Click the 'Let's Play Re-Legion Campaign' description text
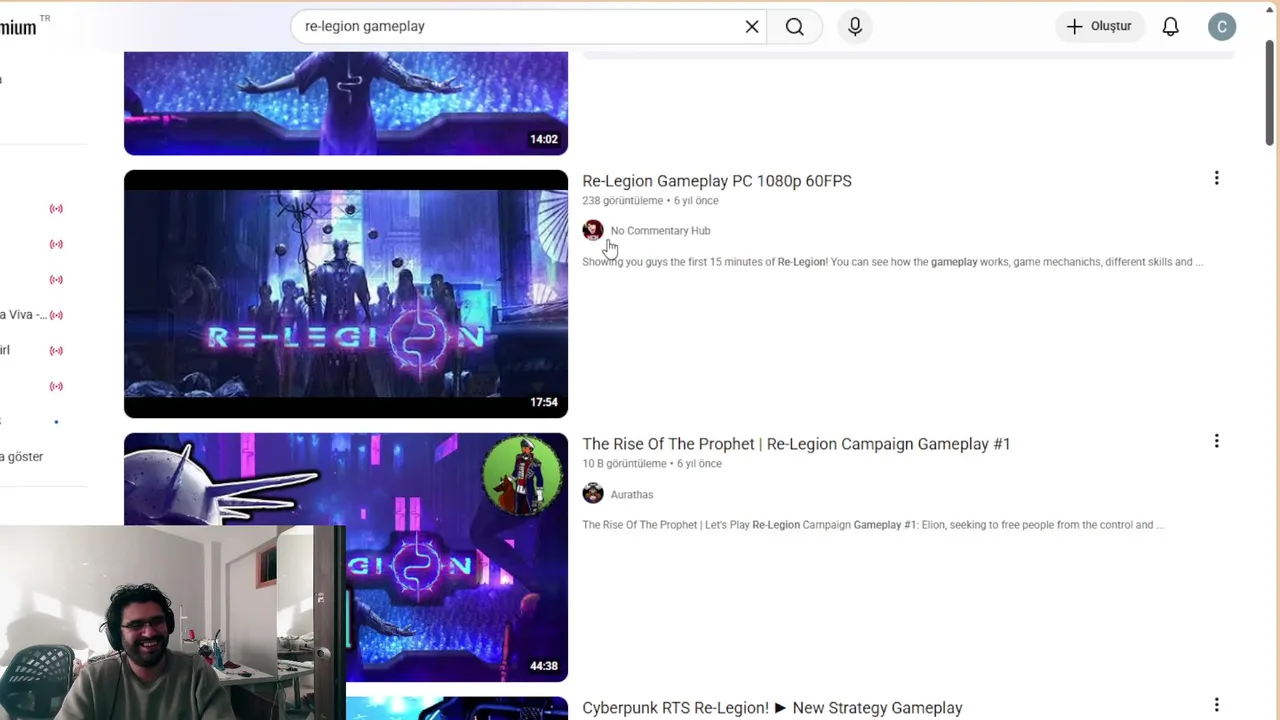1280x720 pixels. coord(872,525)
